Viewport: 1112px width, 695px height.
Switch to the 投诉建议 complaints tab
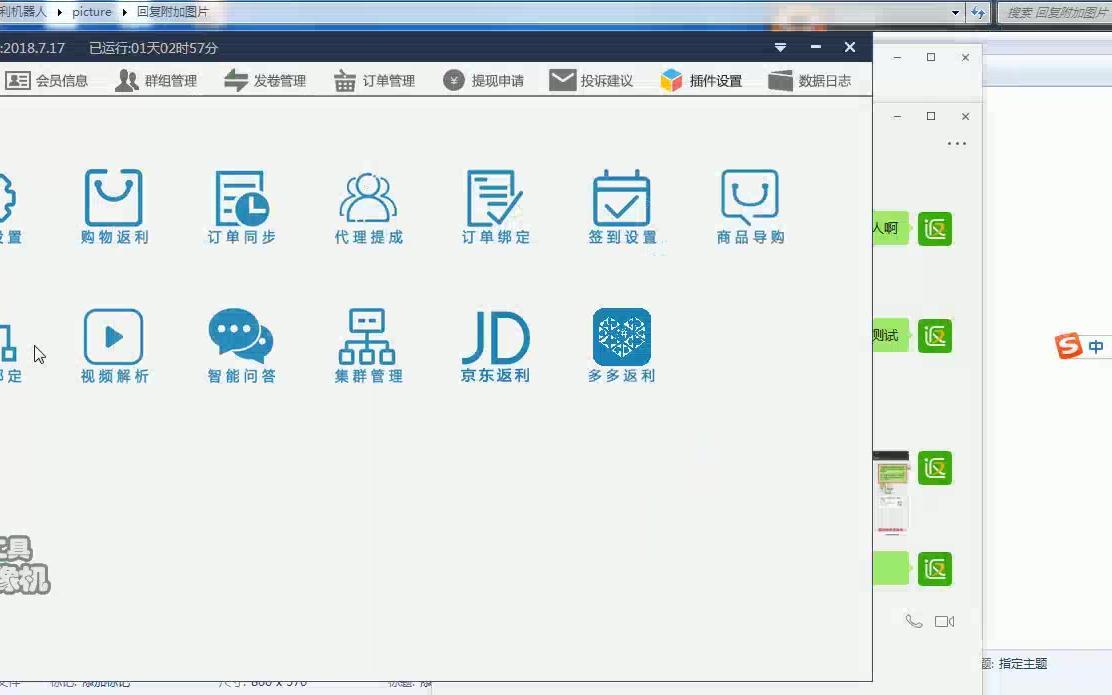coord(591,81)
